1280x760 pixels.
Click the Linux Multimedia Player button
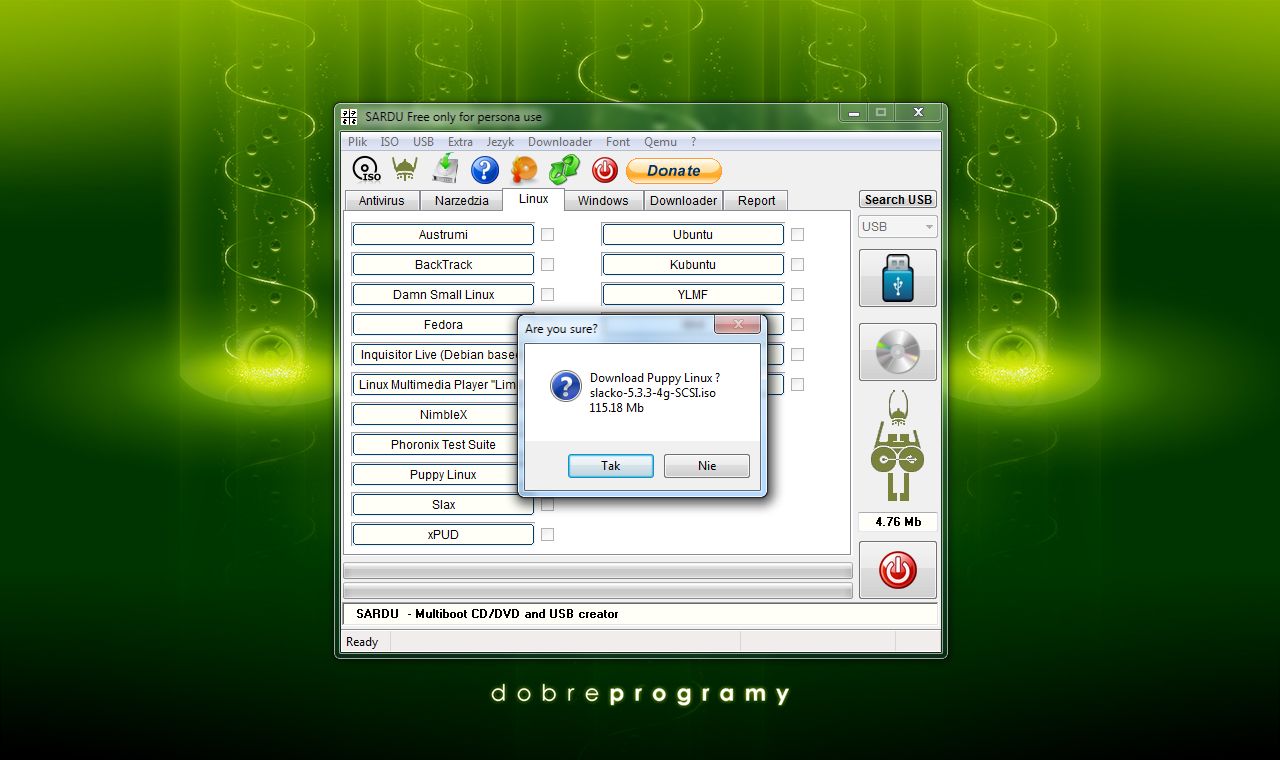point(436,384)
